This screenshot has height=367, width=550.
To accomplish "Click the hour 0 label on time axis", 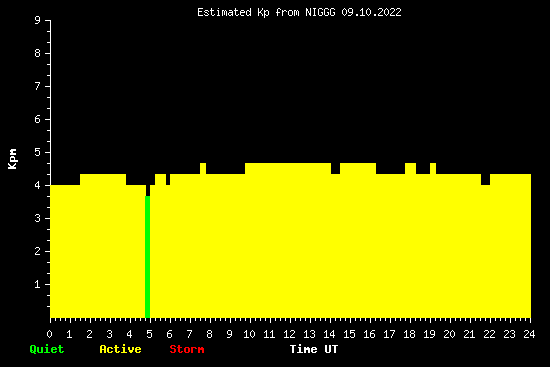I will pos(49,334).
